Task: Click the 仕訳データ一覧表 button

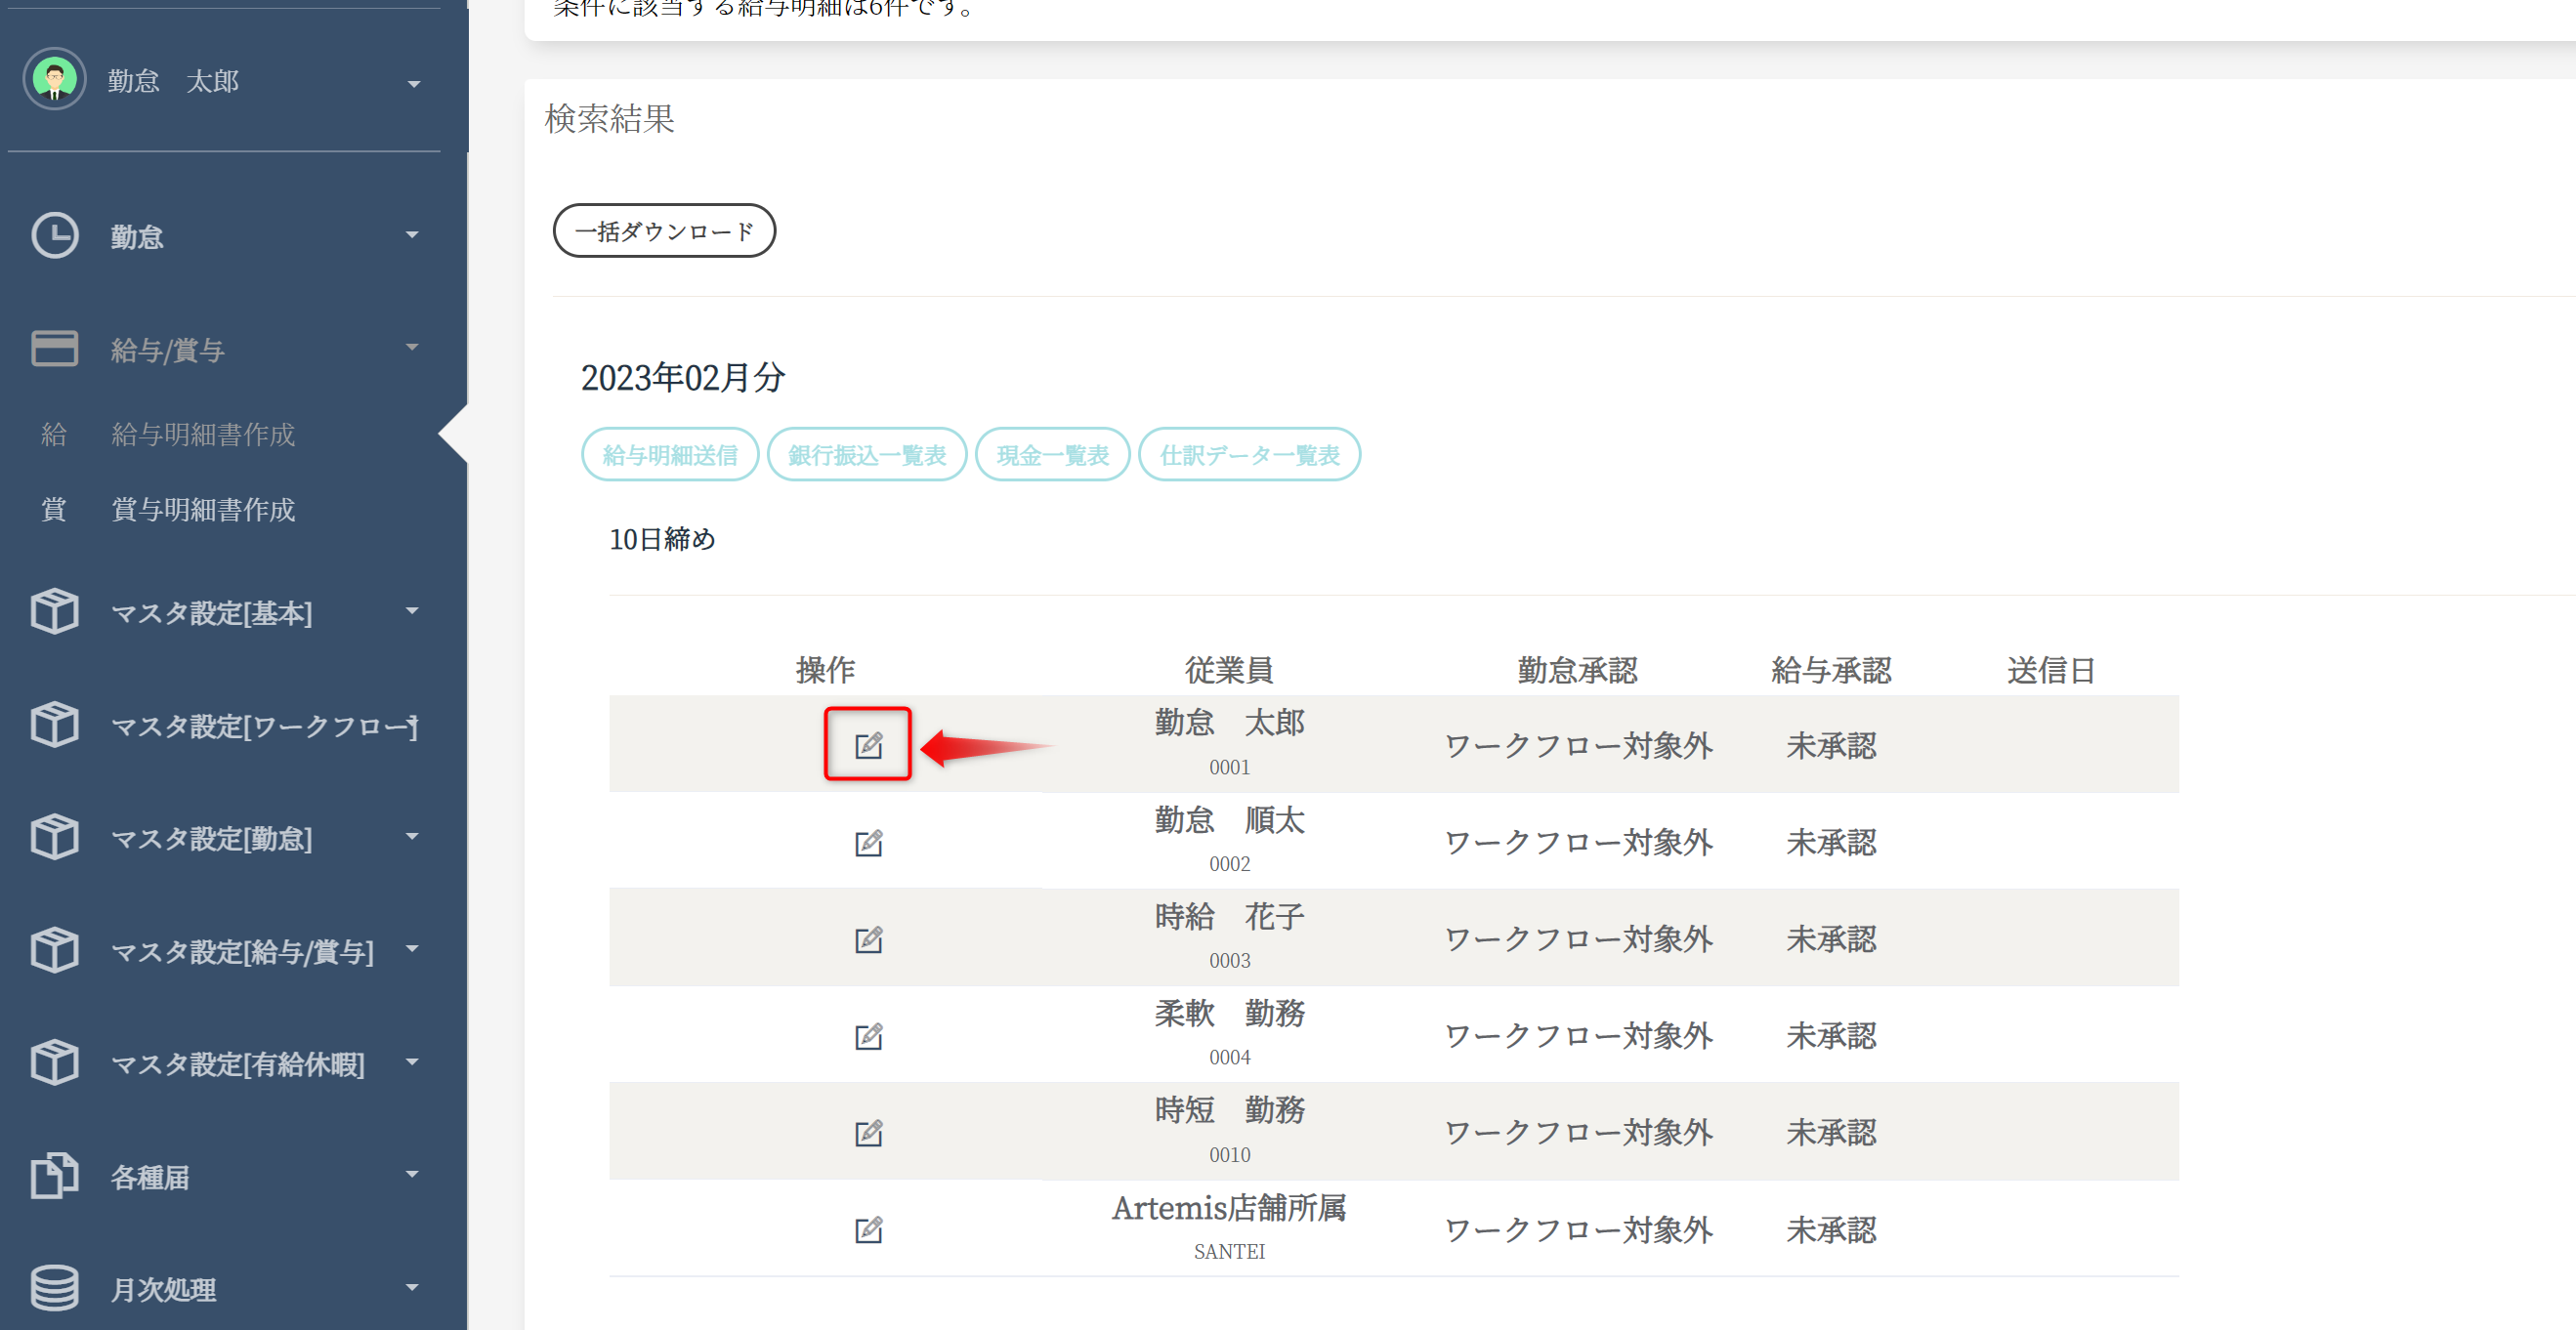Action: (1249, 455)
